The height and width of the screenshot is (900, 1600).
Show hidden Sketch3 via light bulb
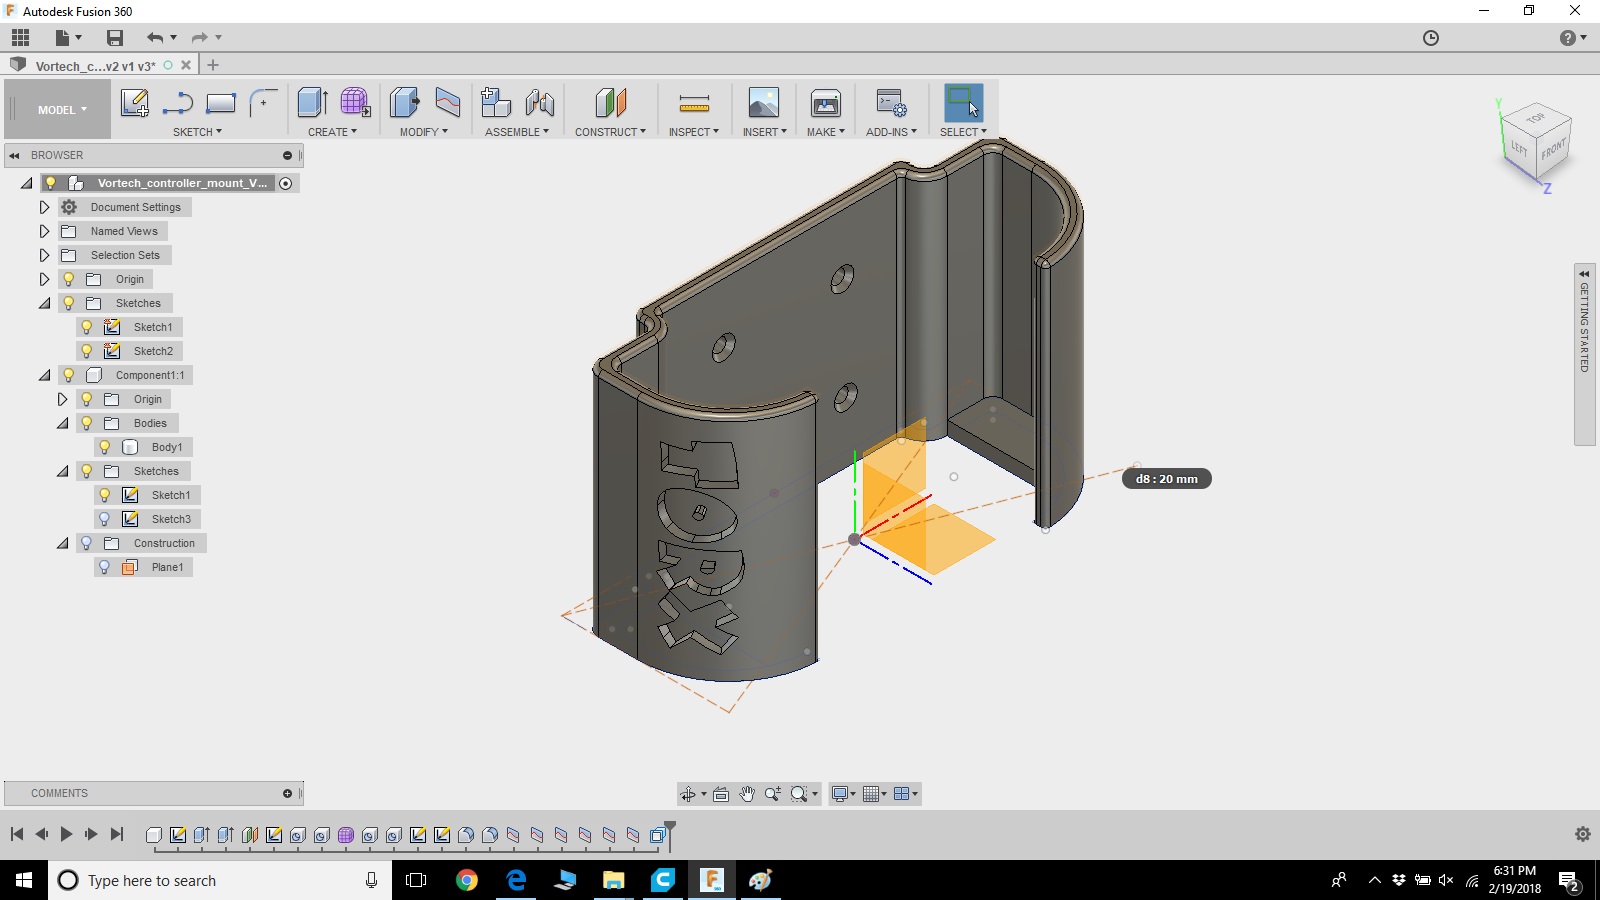105,519
